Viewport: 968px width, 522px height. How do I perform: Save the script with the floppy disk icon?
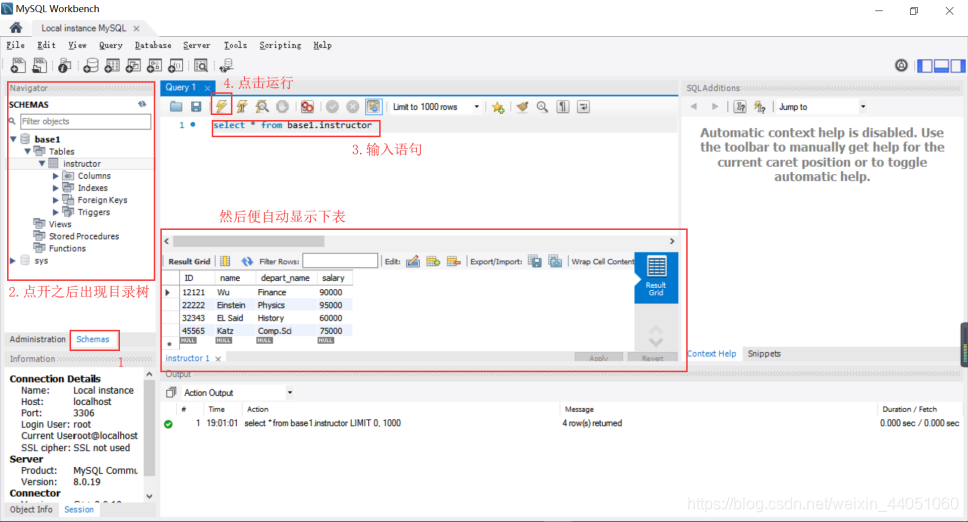[196, 107]
